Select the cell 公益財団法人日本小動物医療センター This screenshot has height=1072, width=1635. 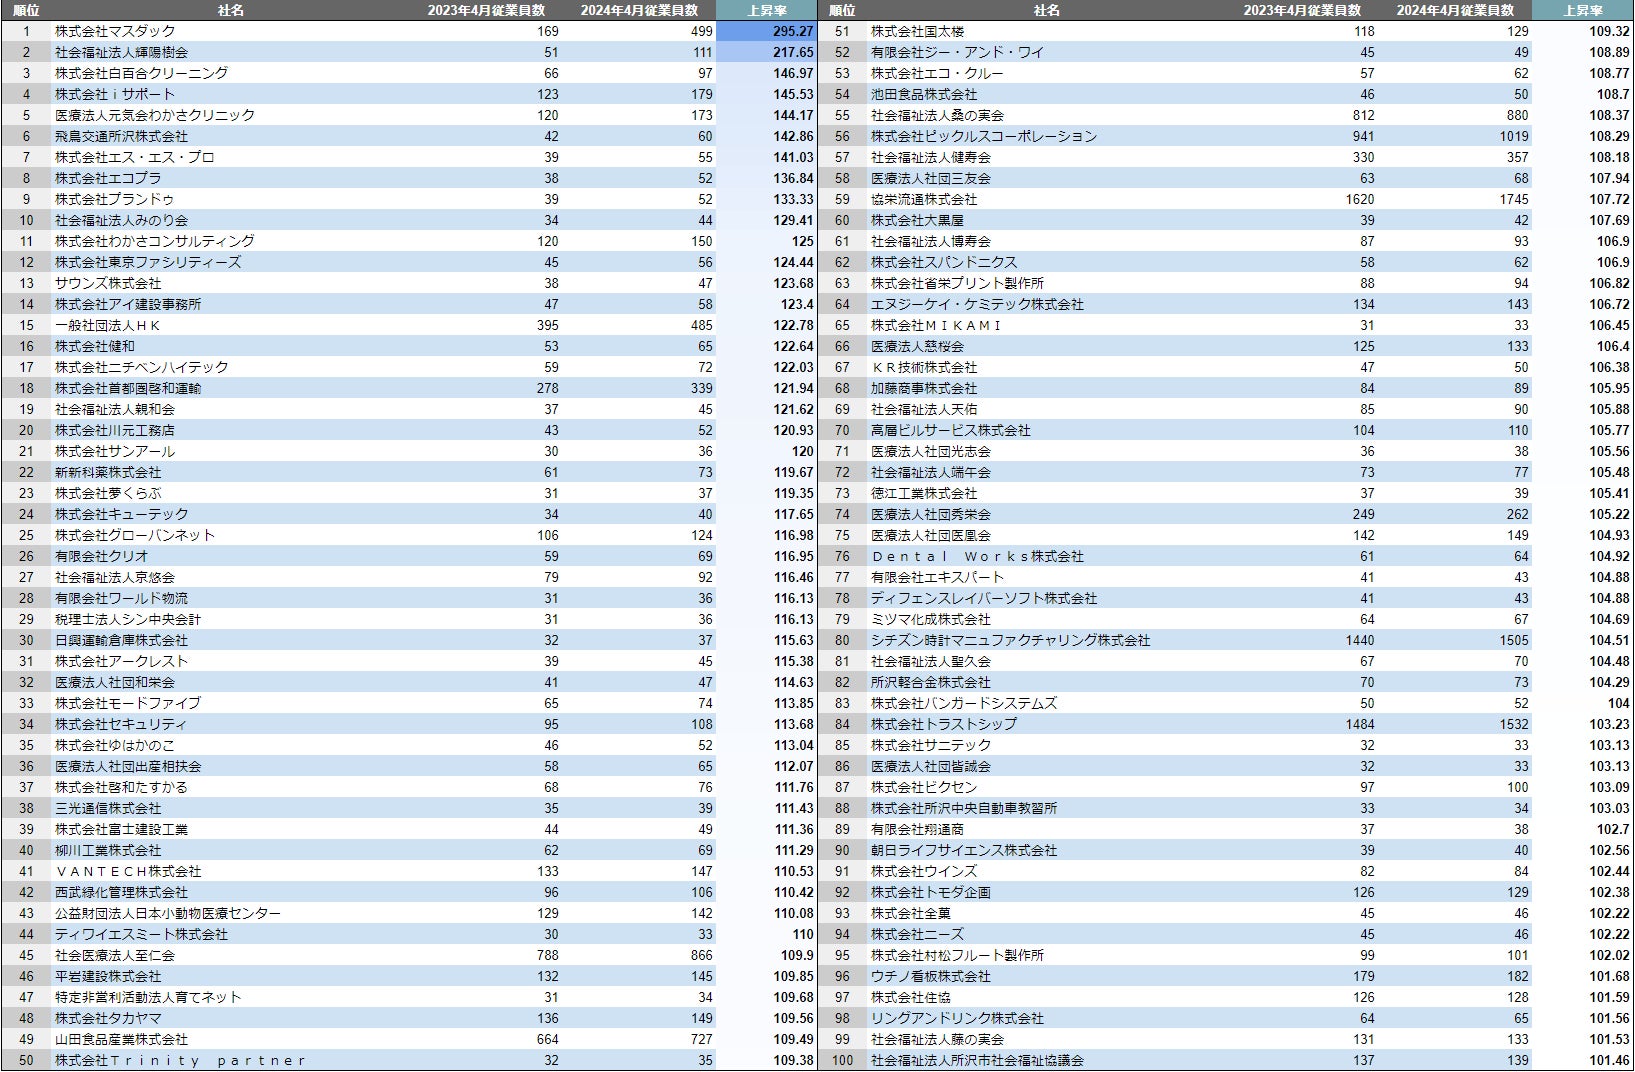pos(168,913)
